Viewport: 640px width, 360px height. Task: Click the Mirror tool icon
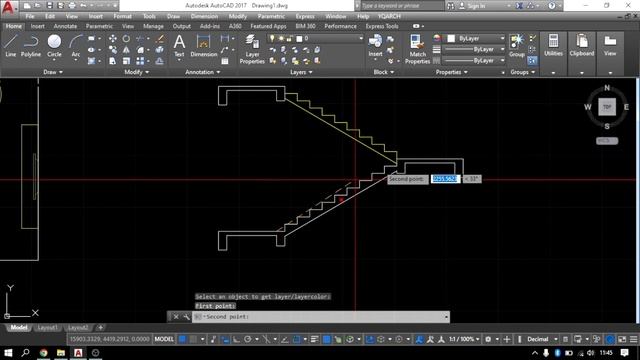point(126,50)
